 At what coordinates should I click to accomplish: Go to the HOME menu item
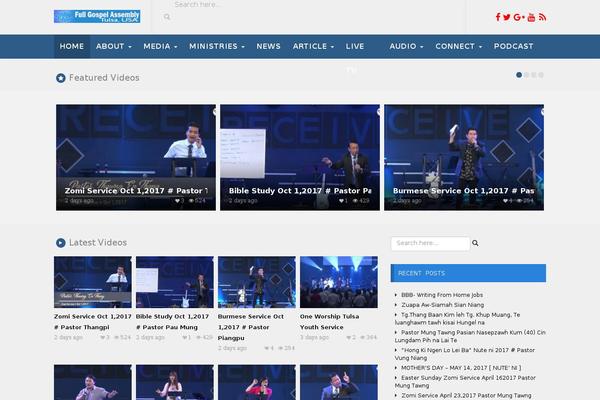[72, 46]
